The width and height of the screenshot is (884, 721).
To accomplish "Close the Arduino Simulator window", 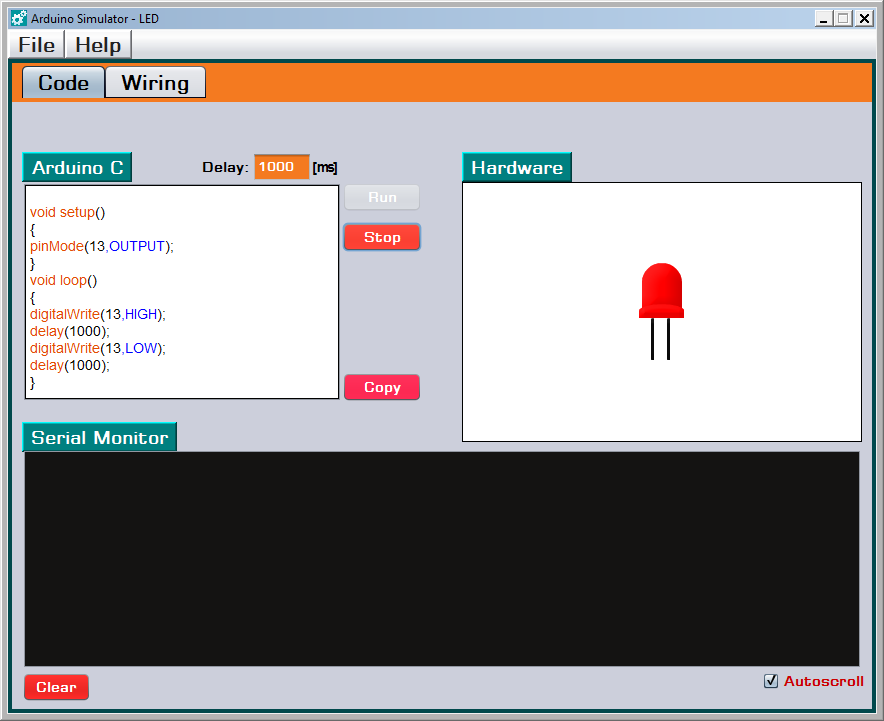I will pyautogui.click(x=864, y=19).
